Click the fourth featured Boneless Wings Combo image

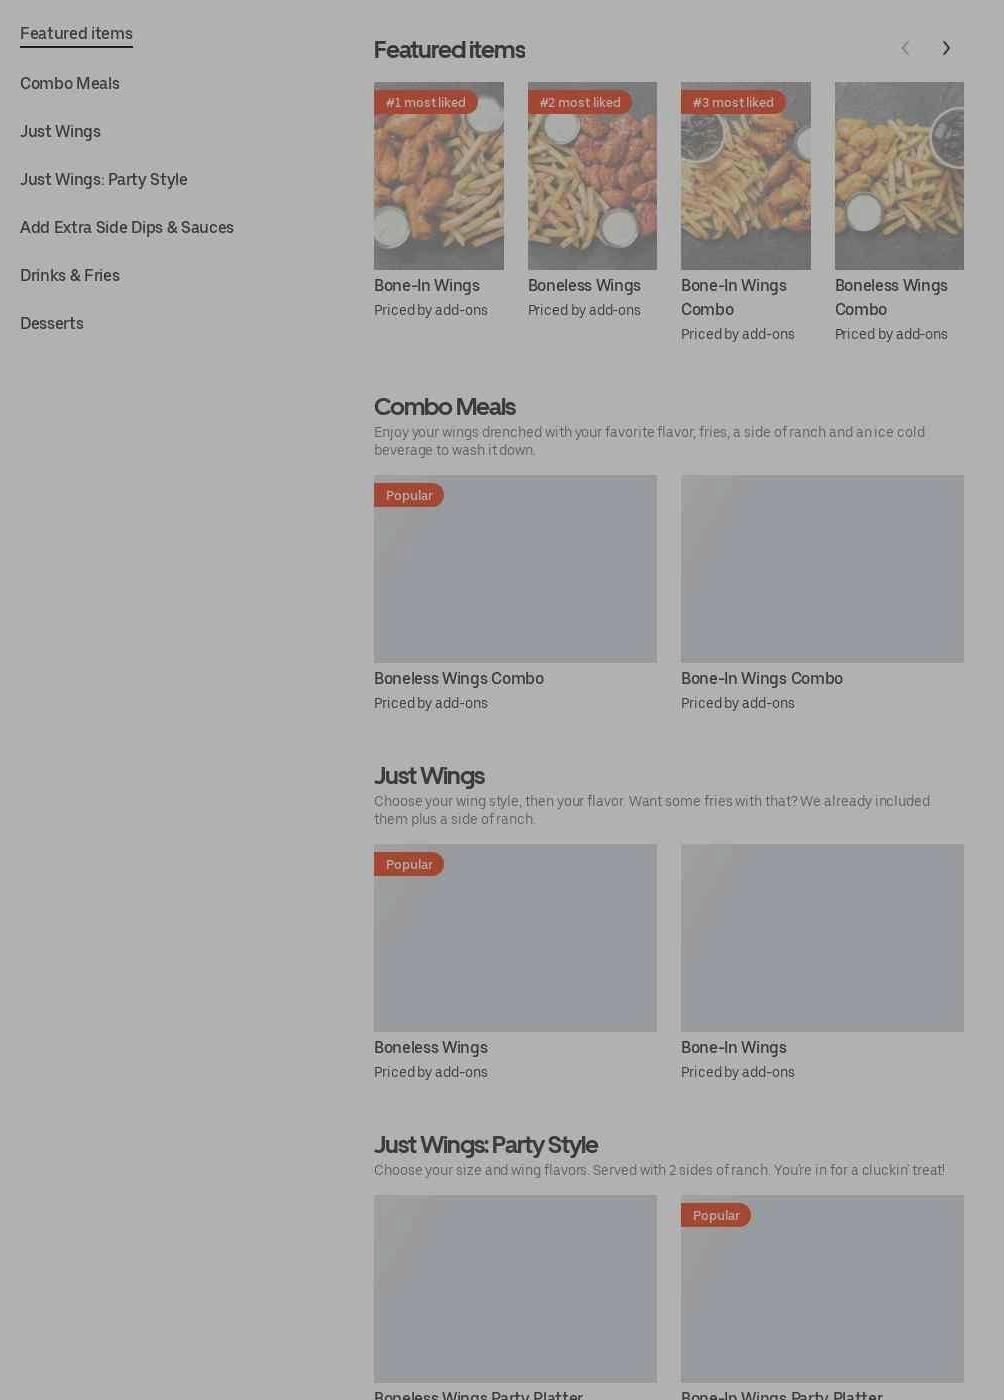pyautogui.click(x=899, y=176)
